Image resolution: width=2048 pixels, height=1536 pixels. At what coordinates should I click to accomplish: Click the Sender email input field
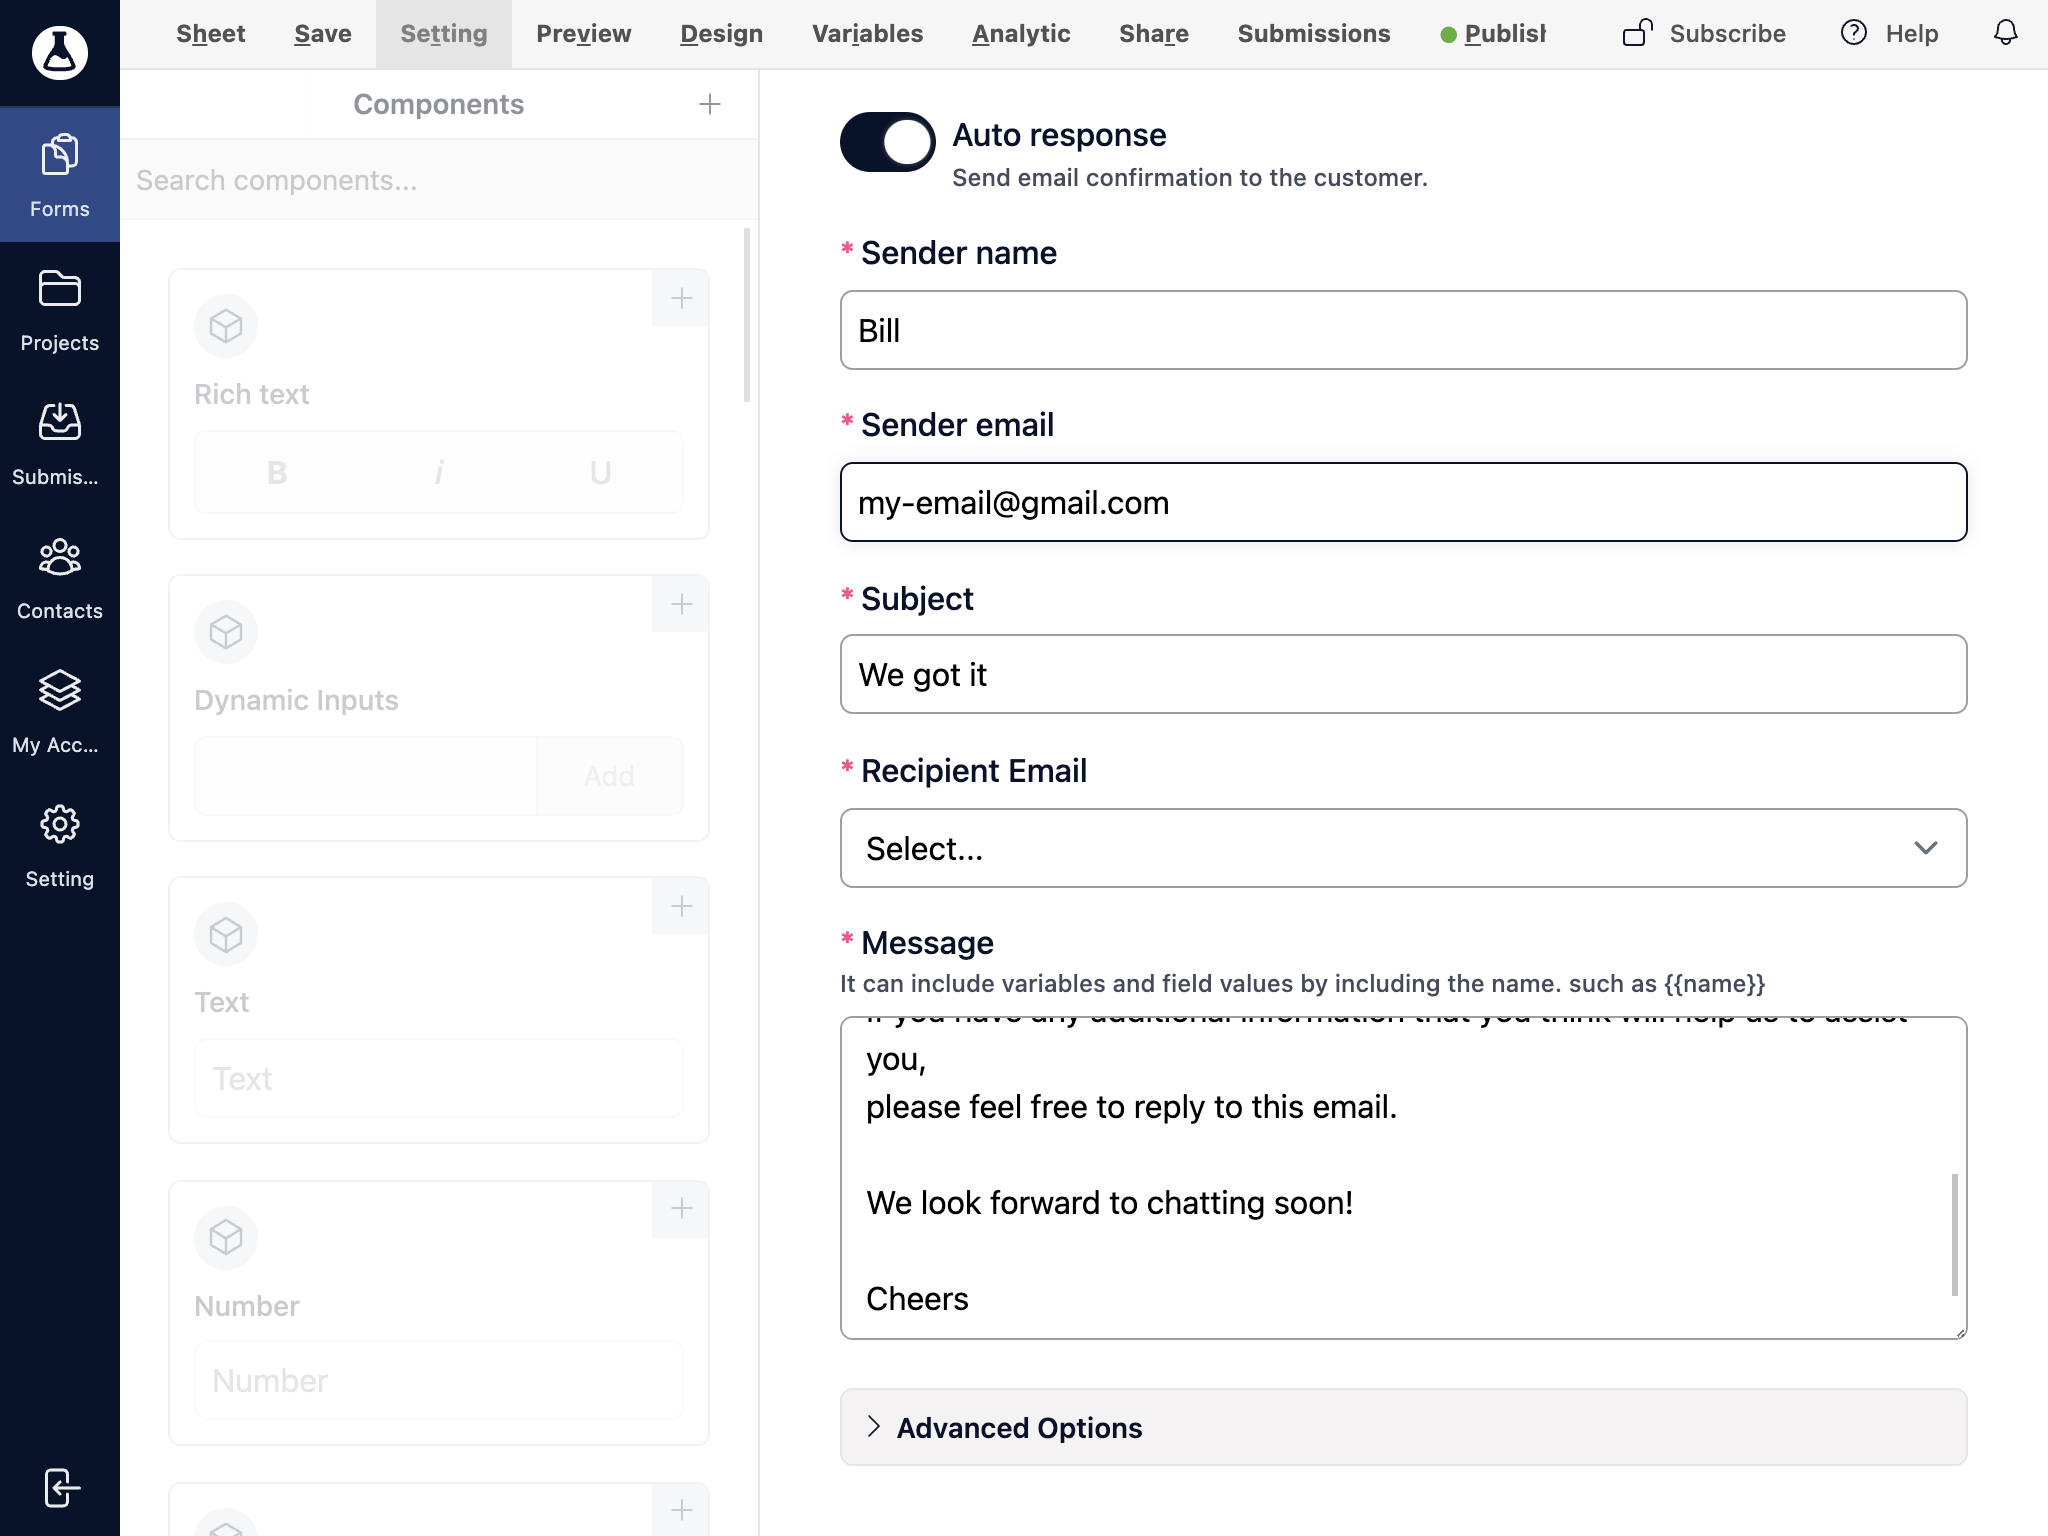(1403, 502)
